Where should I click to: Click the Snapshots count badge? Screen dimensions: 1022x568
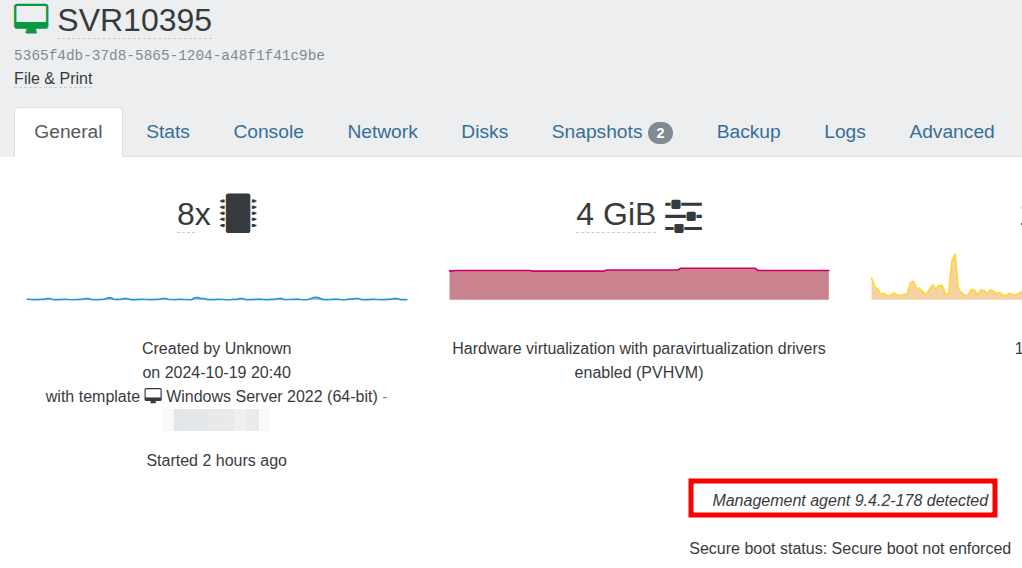tap(660, 133)
